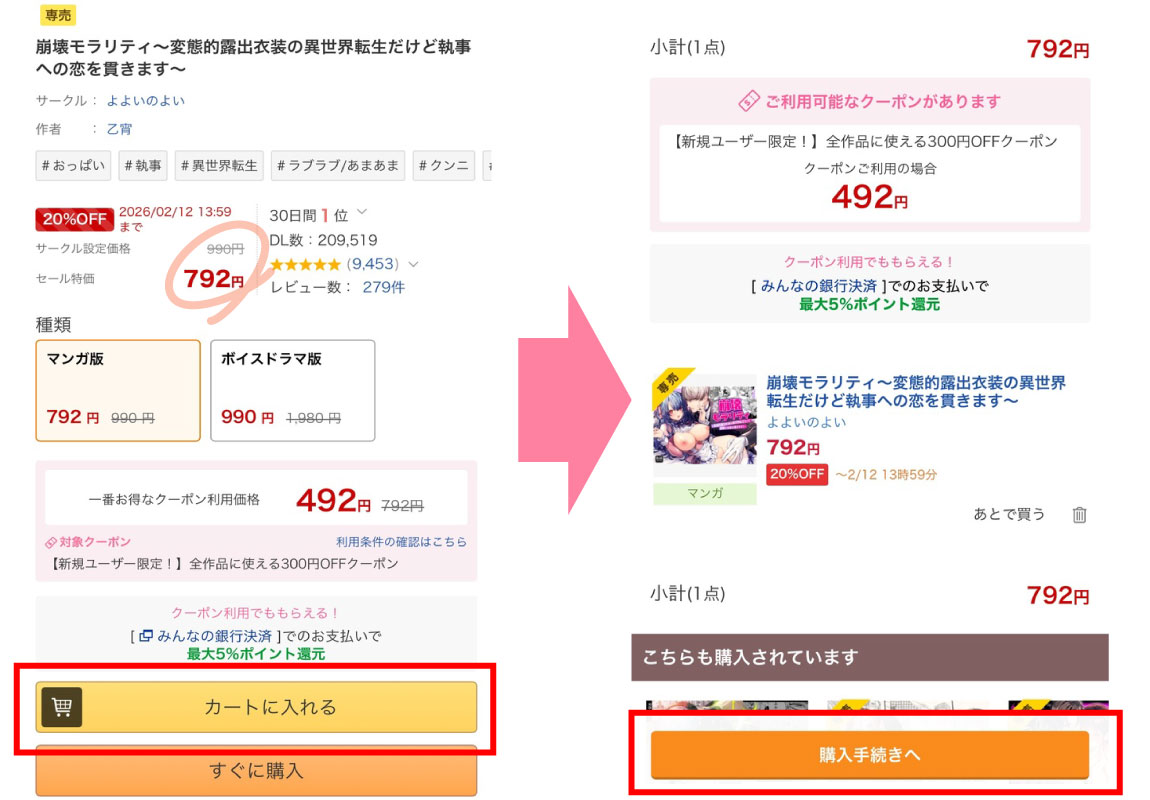Open the #異世界転生 tag
This screenshot has height=800, width=1150.
[219, 166]
